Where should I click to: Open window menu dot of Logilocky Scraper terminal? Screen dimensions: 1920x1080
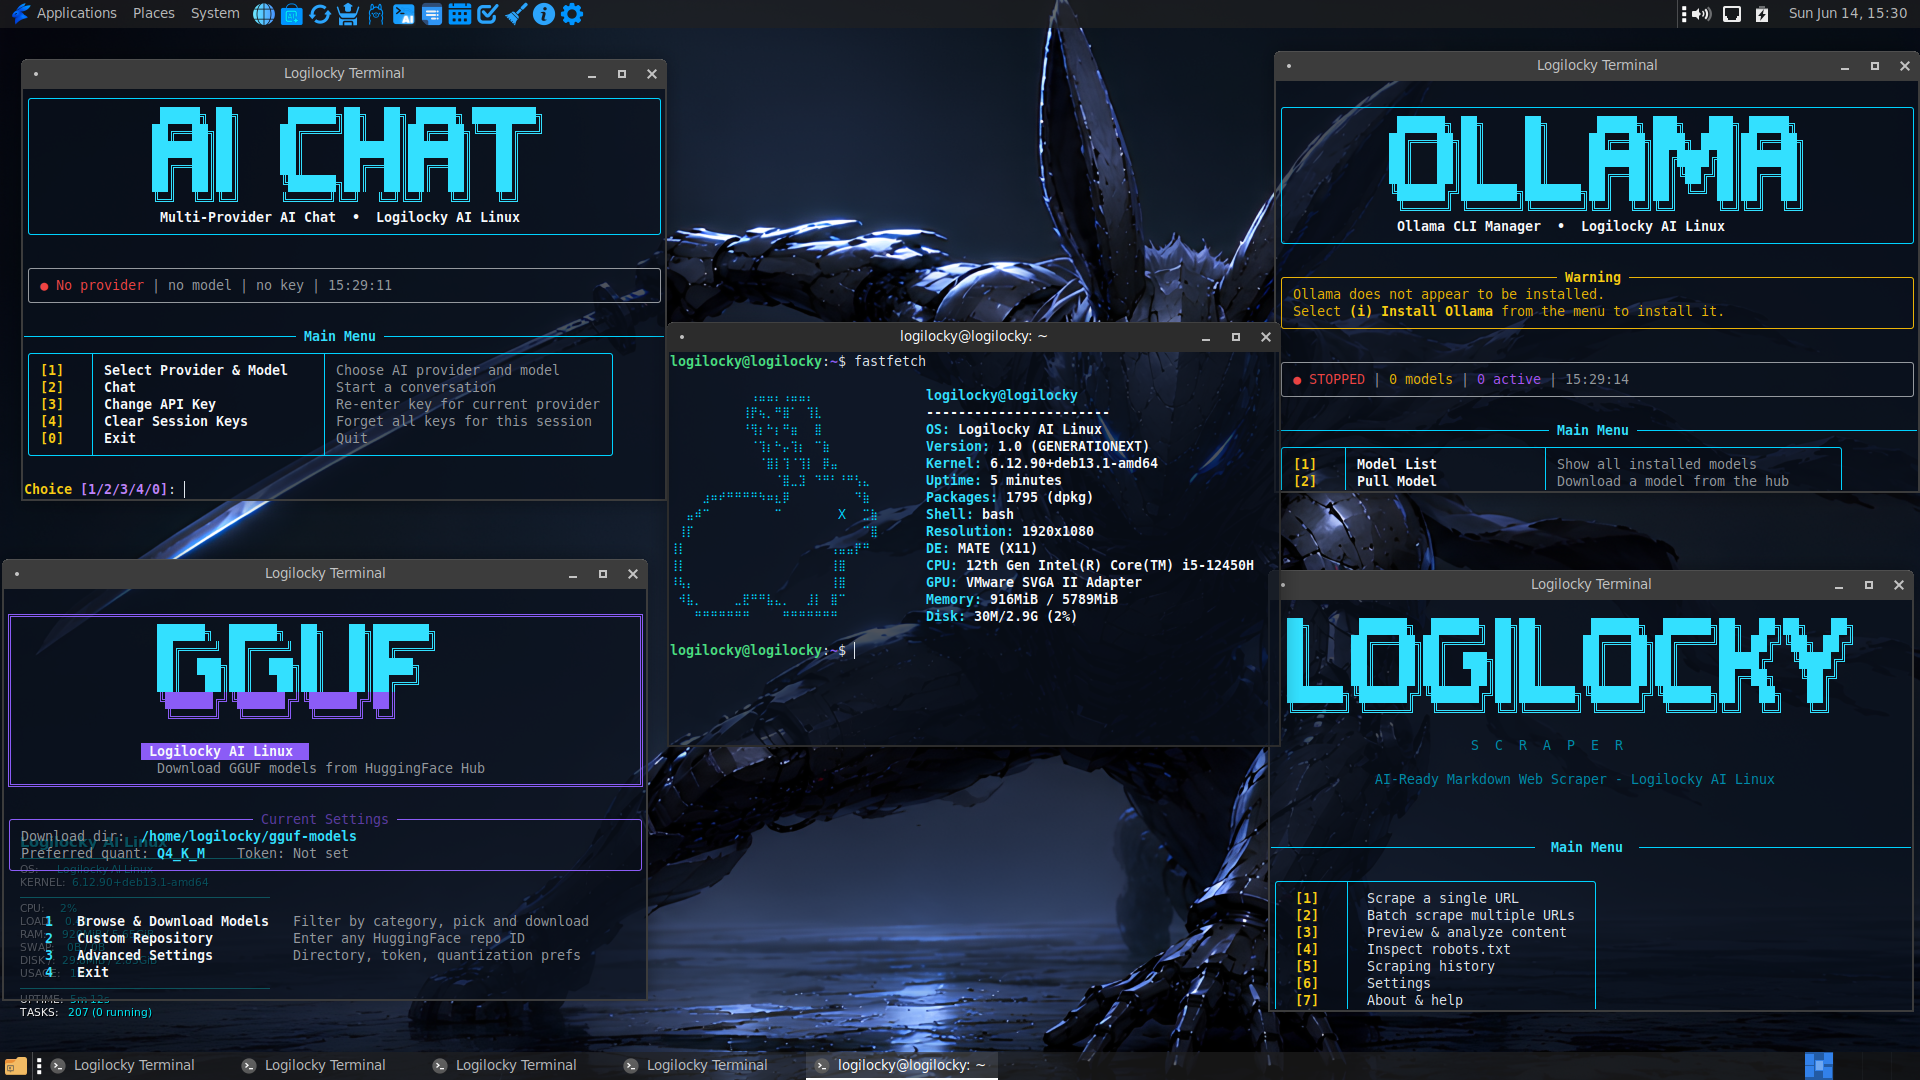[1283, 585]
